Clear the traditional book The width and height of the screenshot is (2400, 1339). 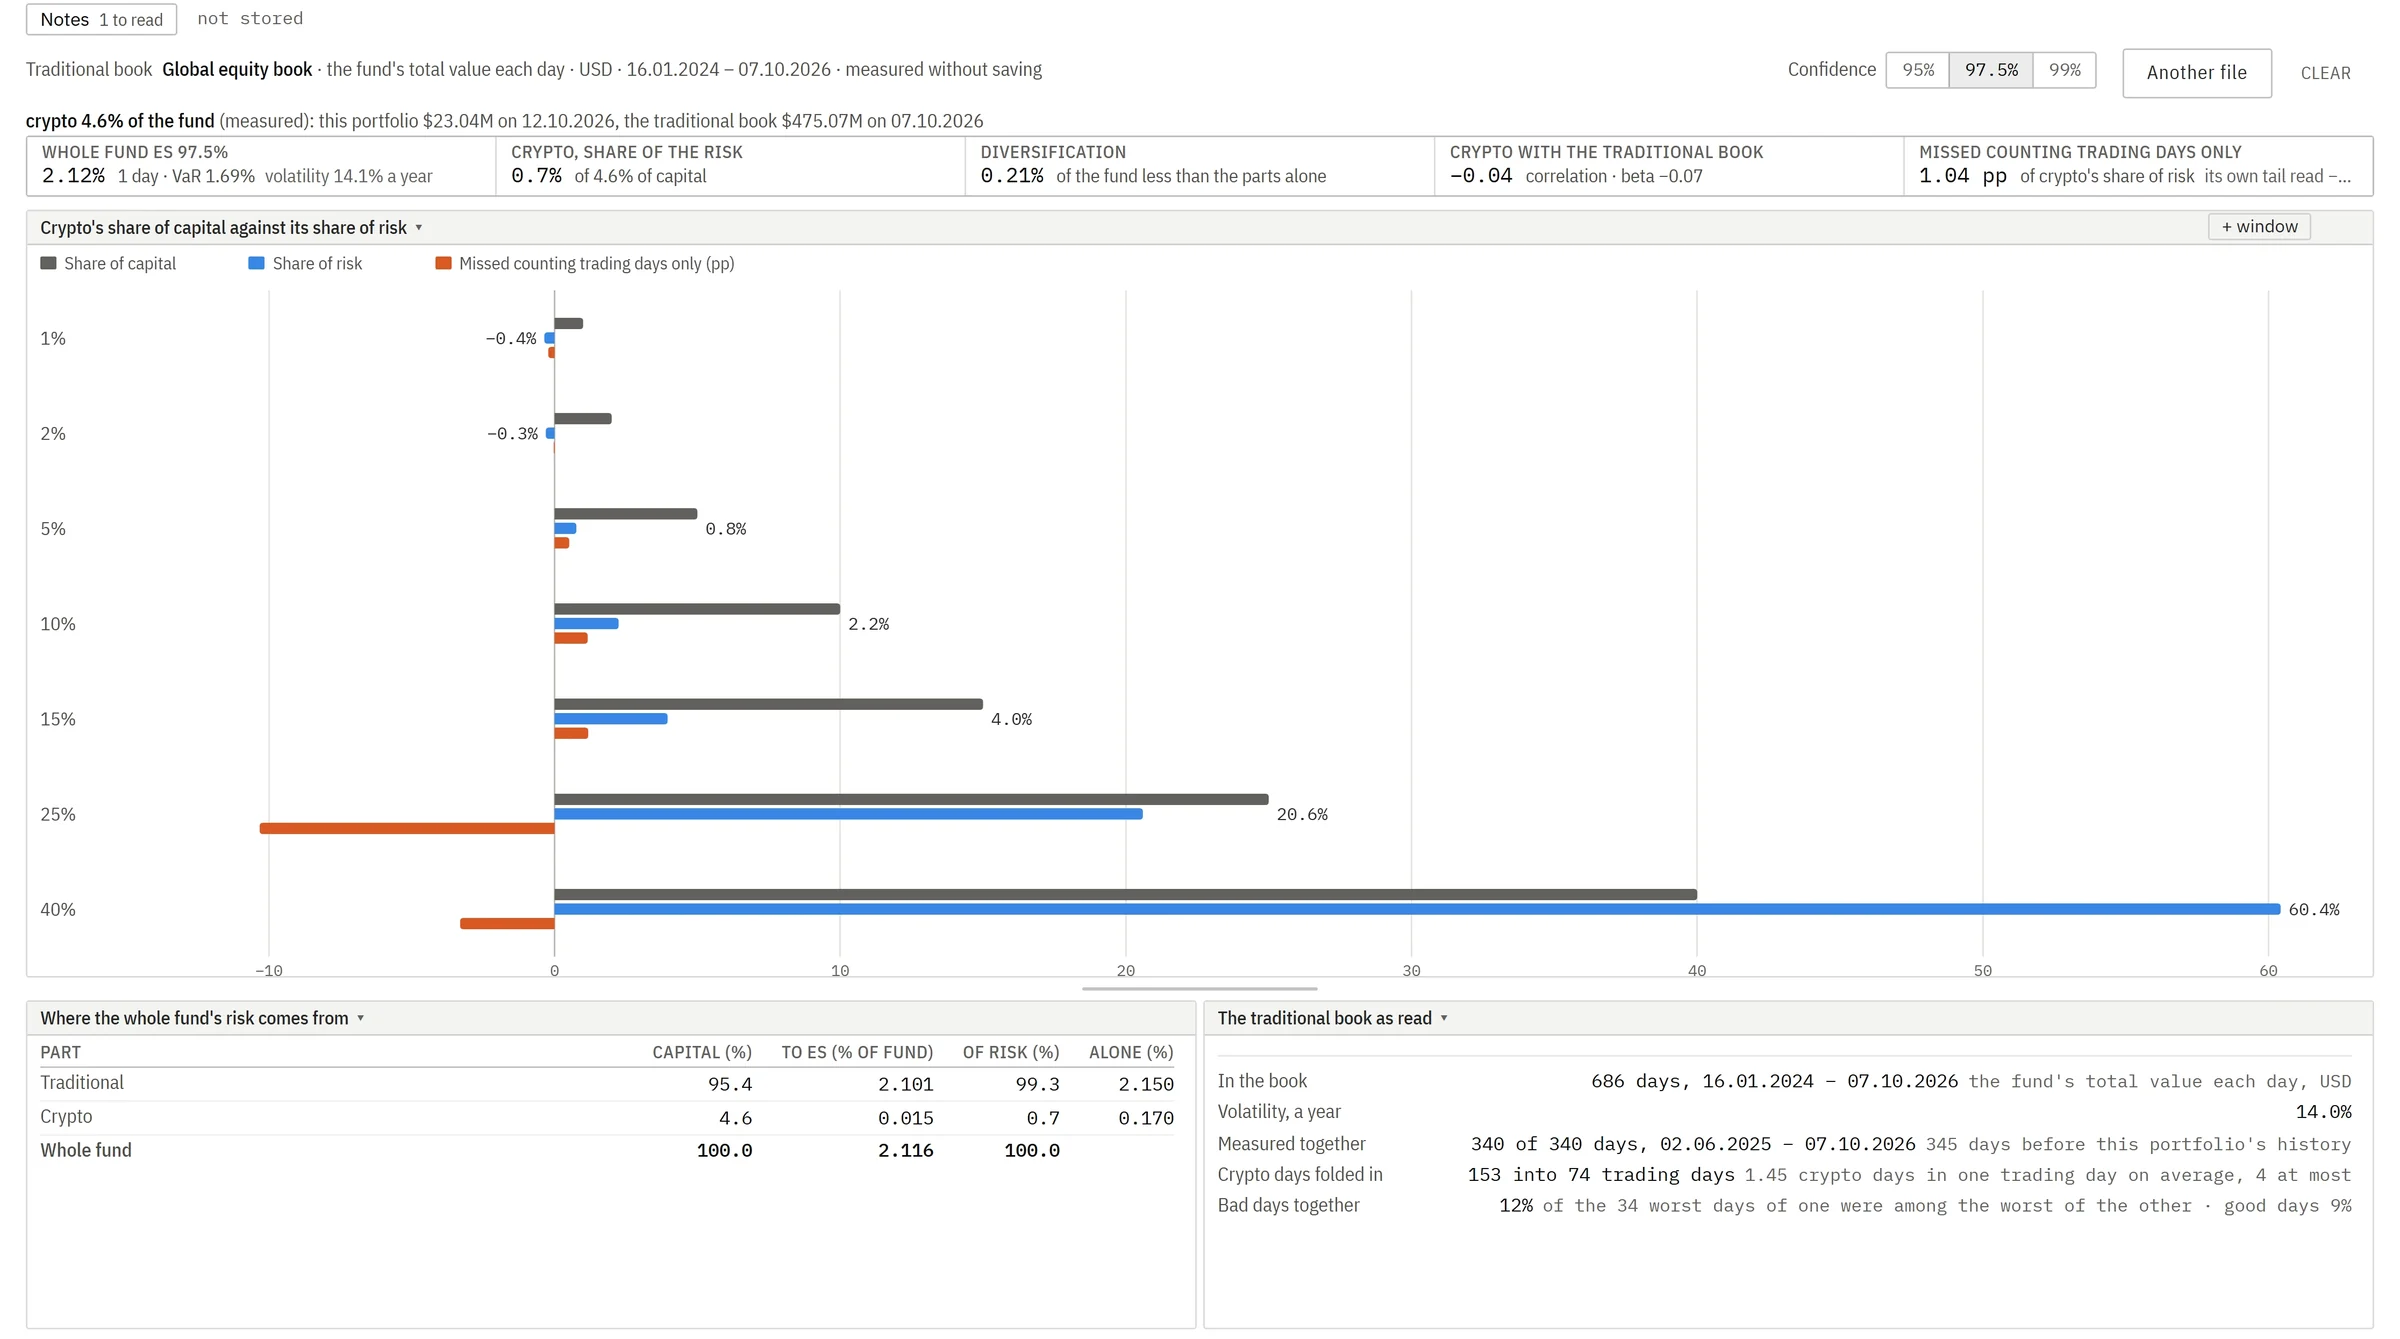coord(2325,73)
